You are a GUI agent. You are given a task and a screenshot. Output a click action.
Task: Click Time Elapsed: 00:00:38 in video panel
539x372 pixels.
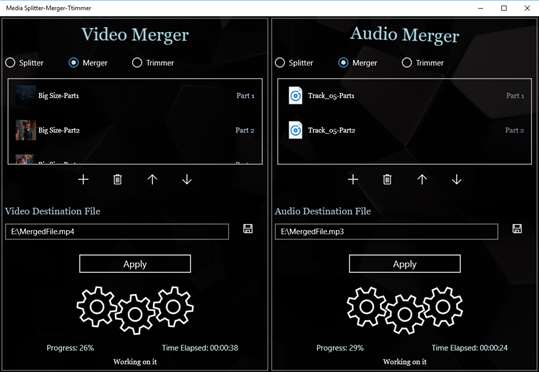(200, 348)
